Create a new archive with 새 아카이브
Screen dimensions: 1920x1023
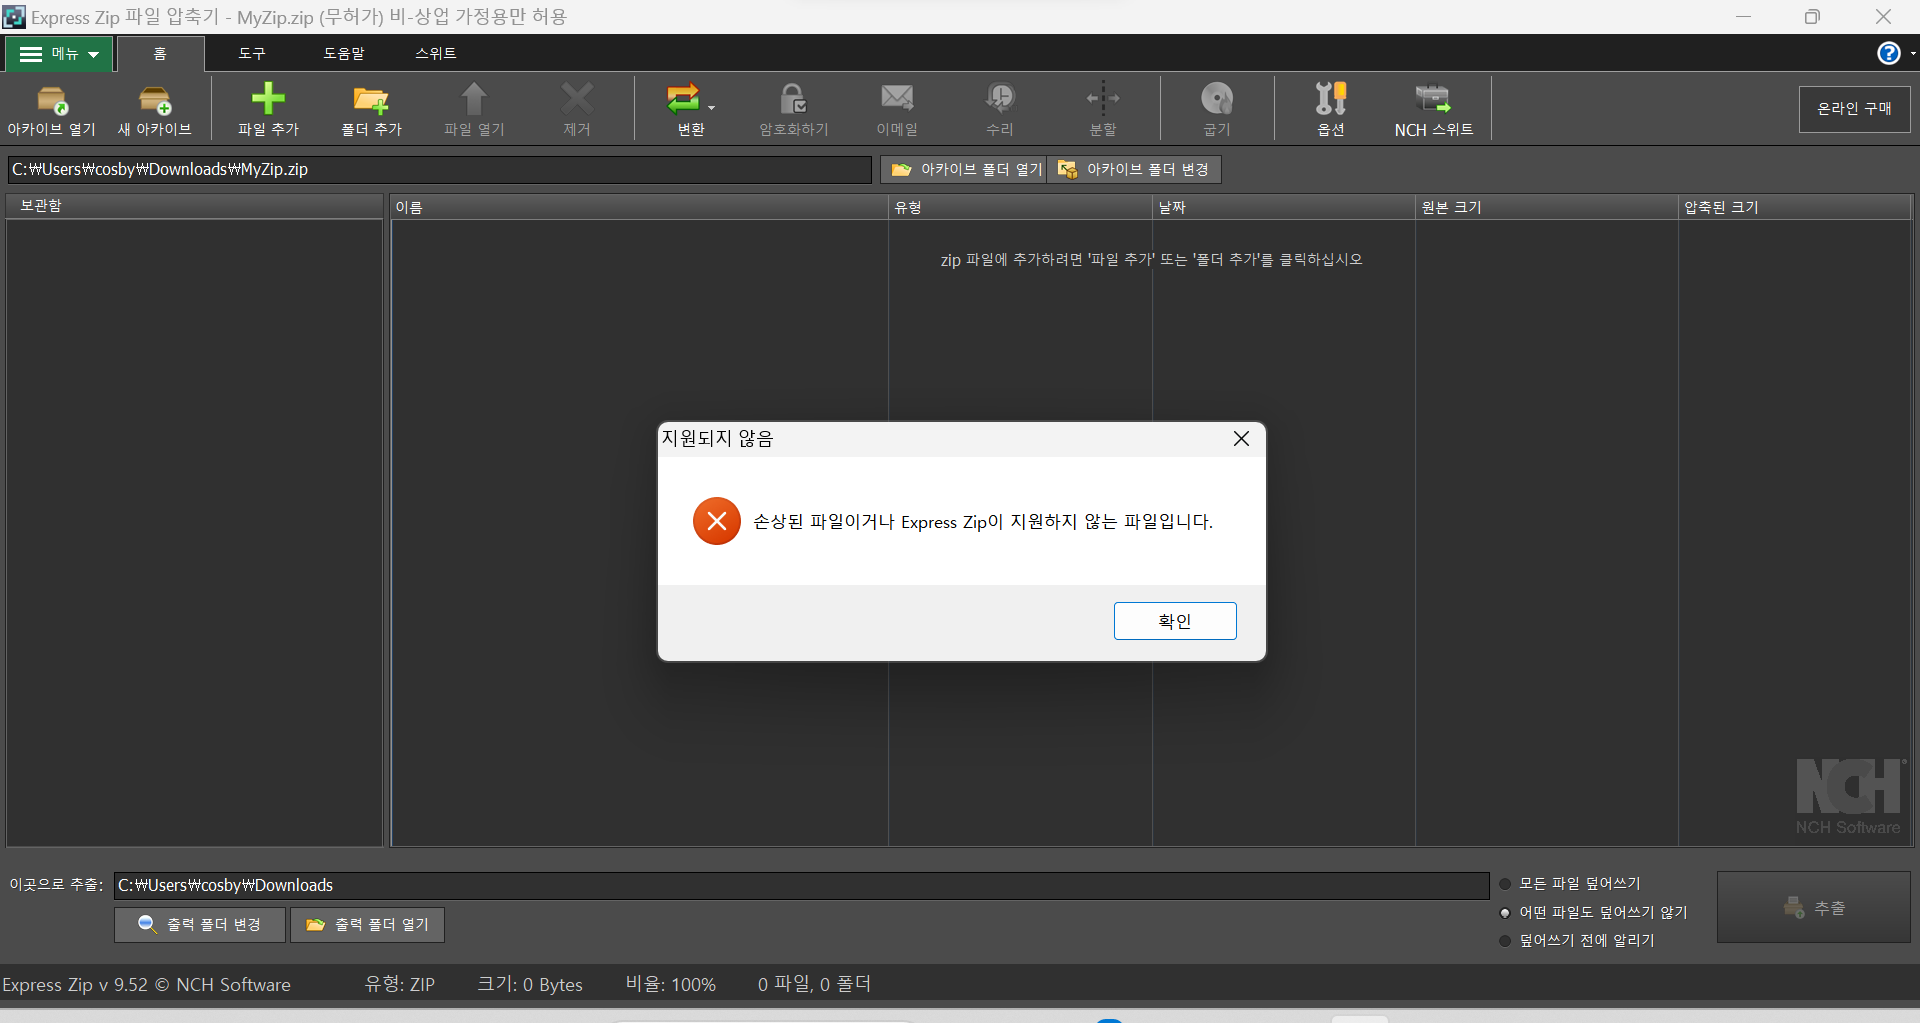[155, 110]
